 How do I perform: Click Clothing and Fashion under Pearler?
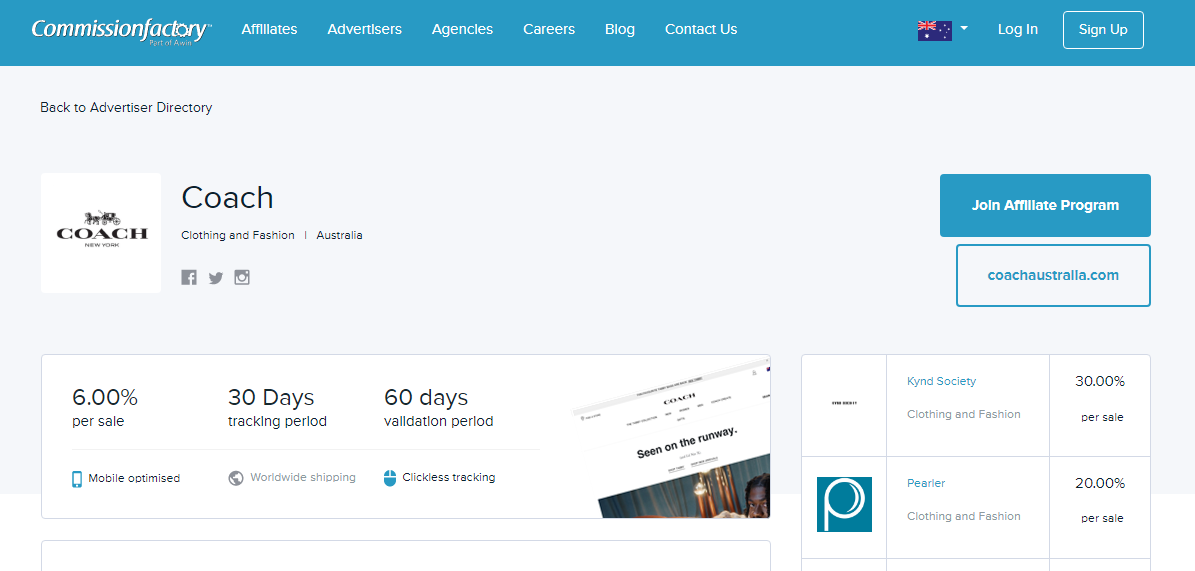coord(963,517)
